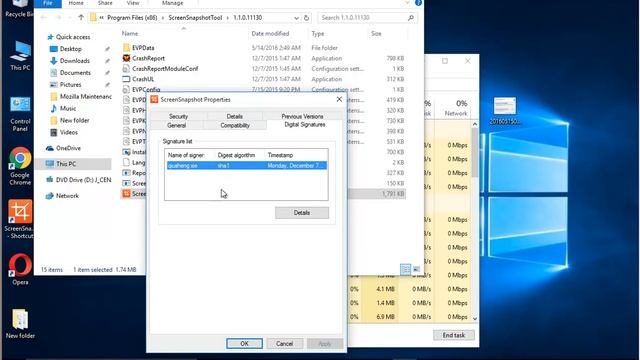Launch ScreenSnapshot shortcut on desktop
This screenshot has width=640, height=360.
click(20, 220)
